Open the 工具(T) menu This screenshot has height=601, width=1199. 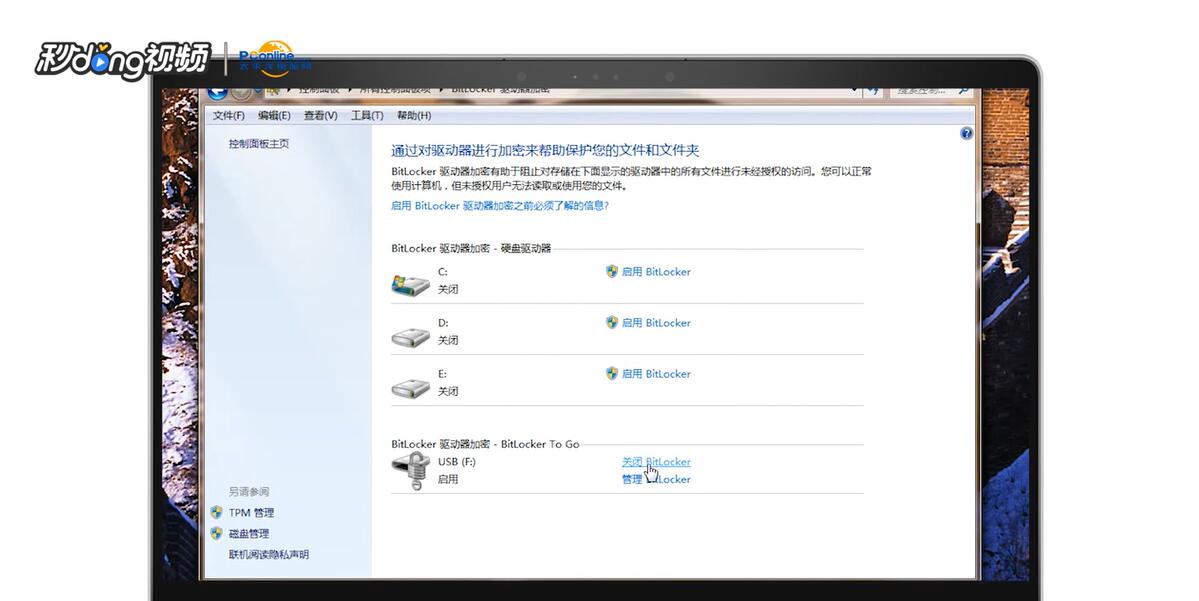[x=367, y=115]
